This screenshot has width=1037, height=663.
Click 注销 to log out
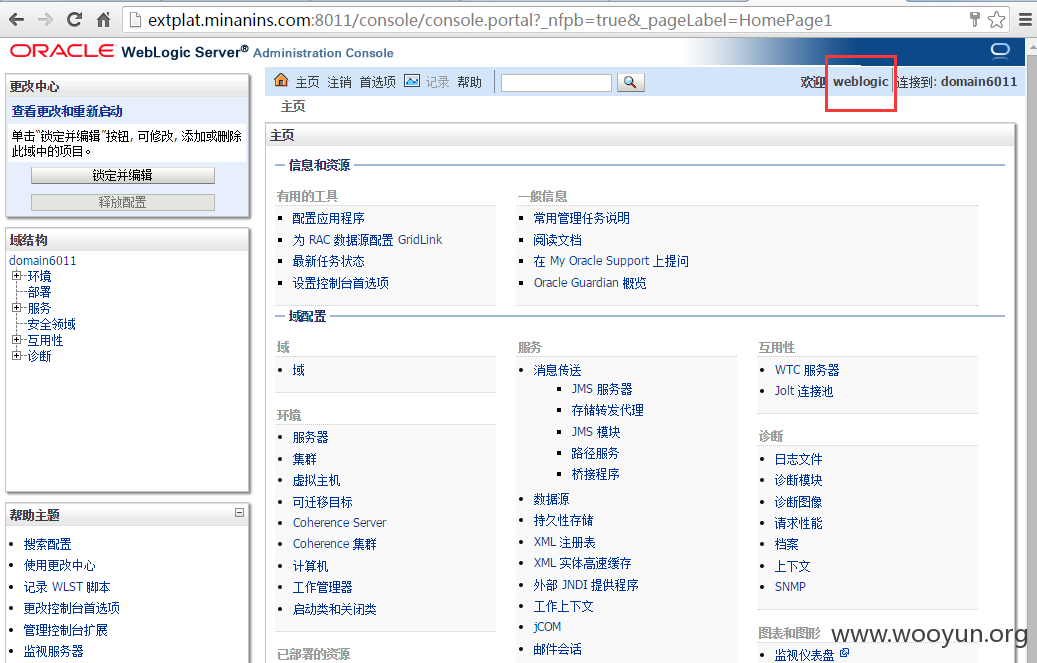(x=339, y=82)
